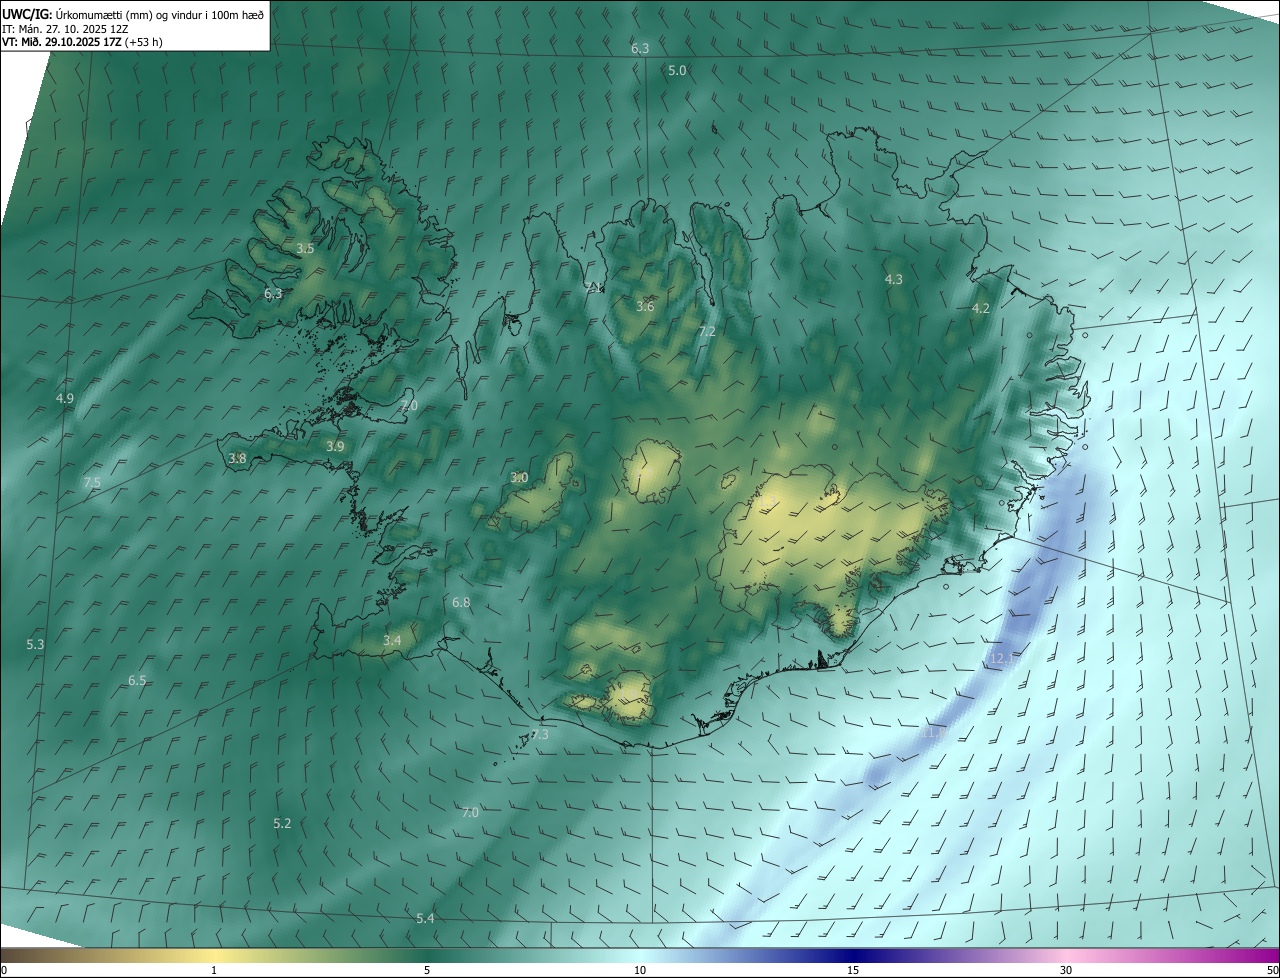Click the 7.2 value label on the map
This screenshot has height=978, width=1280.
coord(707,331)
